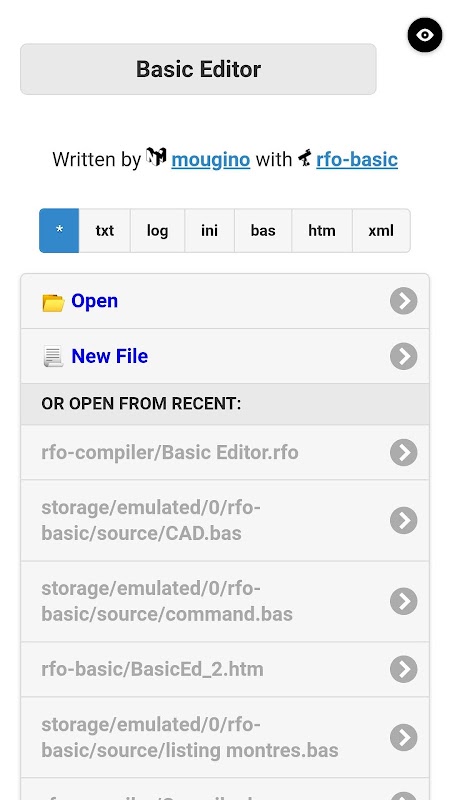This screenshot has width=450, height=800.
Task: Click the New File document icon
Action: [x=53, y=356]
